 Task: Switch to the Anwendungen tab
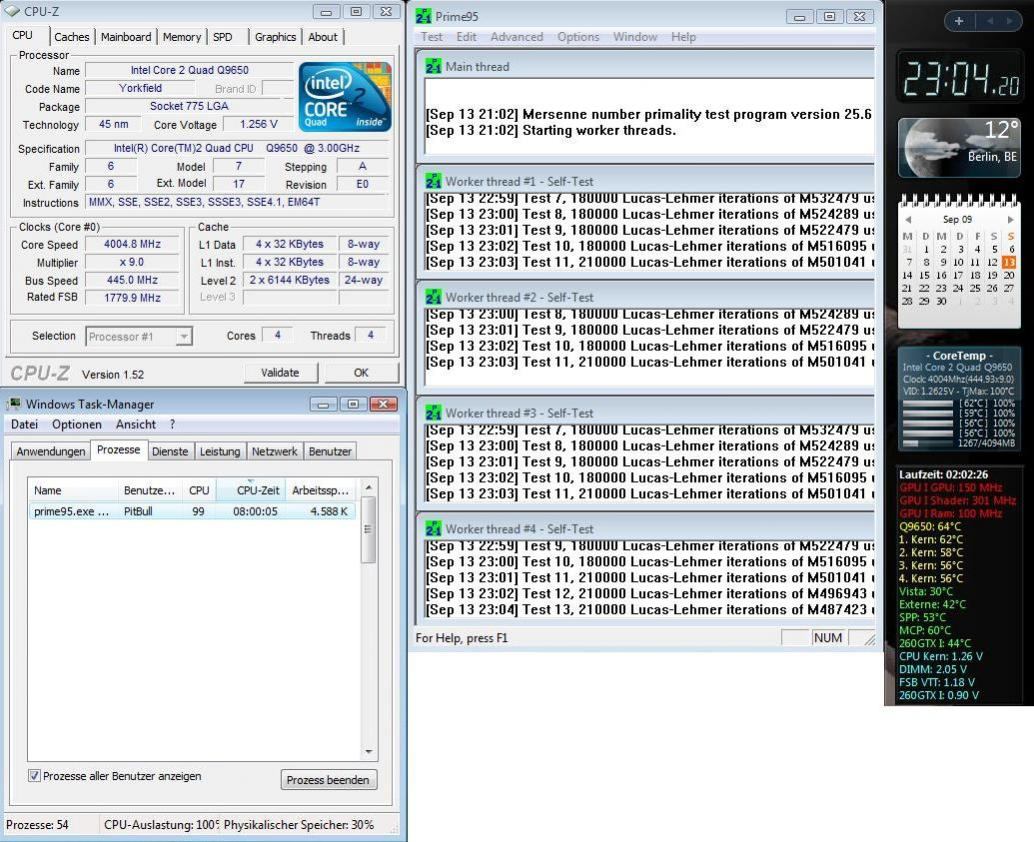click(51, 452)
